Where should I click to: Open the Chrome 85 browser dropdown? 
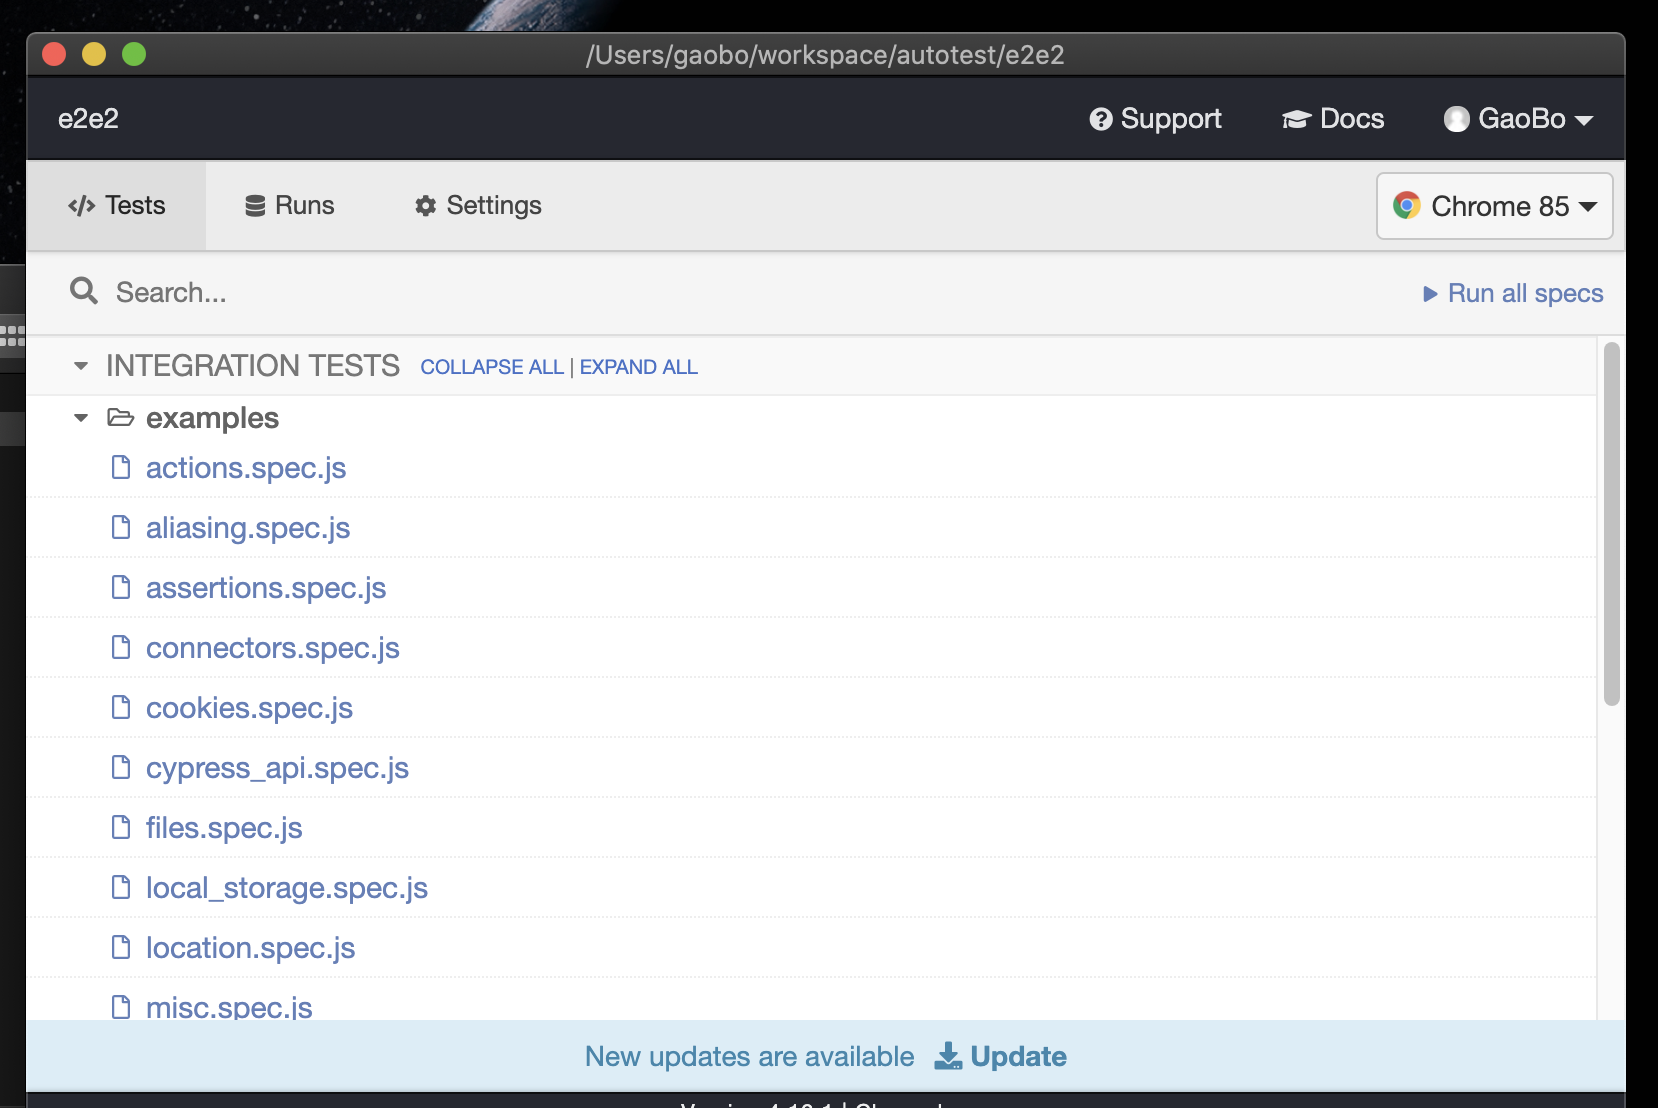[x=1495, y=206]
